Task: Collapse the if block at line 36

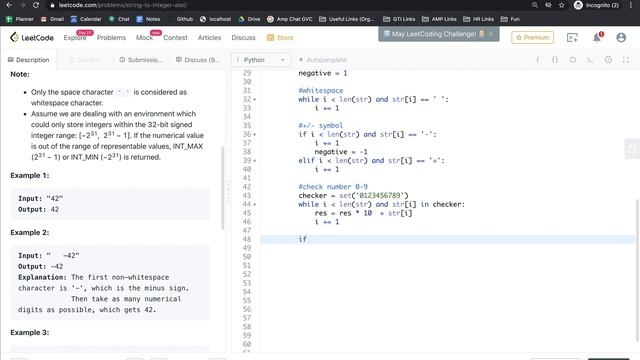Action: [255, 134]
